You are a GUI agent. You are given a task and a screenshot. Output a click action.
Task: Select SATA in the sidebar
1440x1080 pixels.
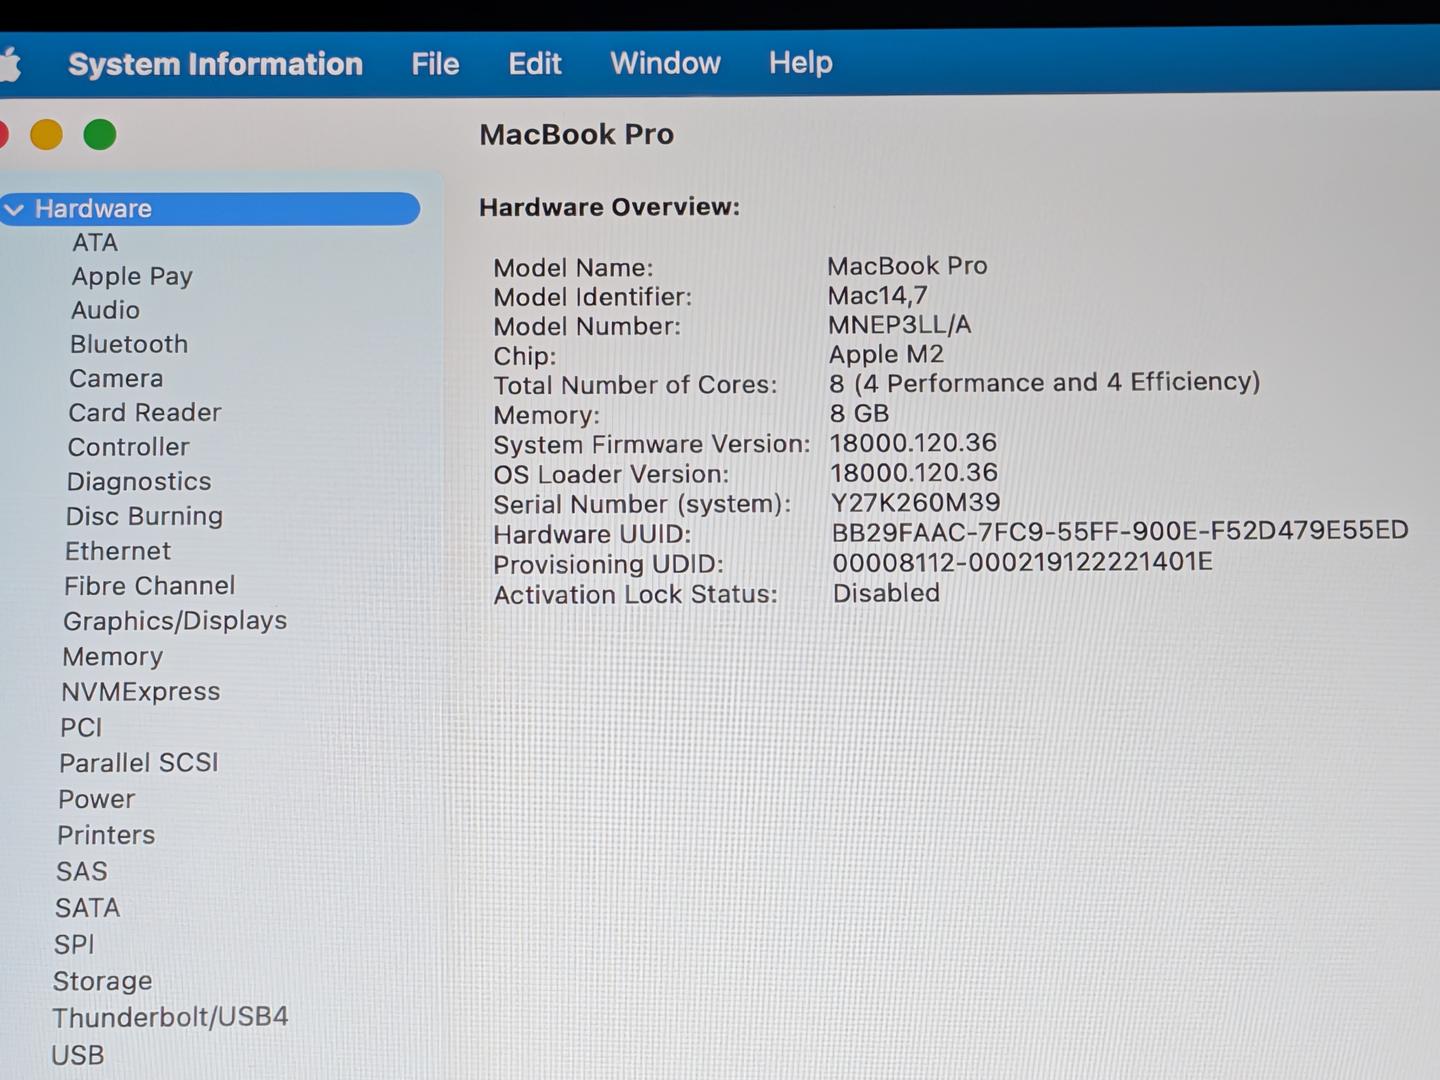(x=88, y=908)
